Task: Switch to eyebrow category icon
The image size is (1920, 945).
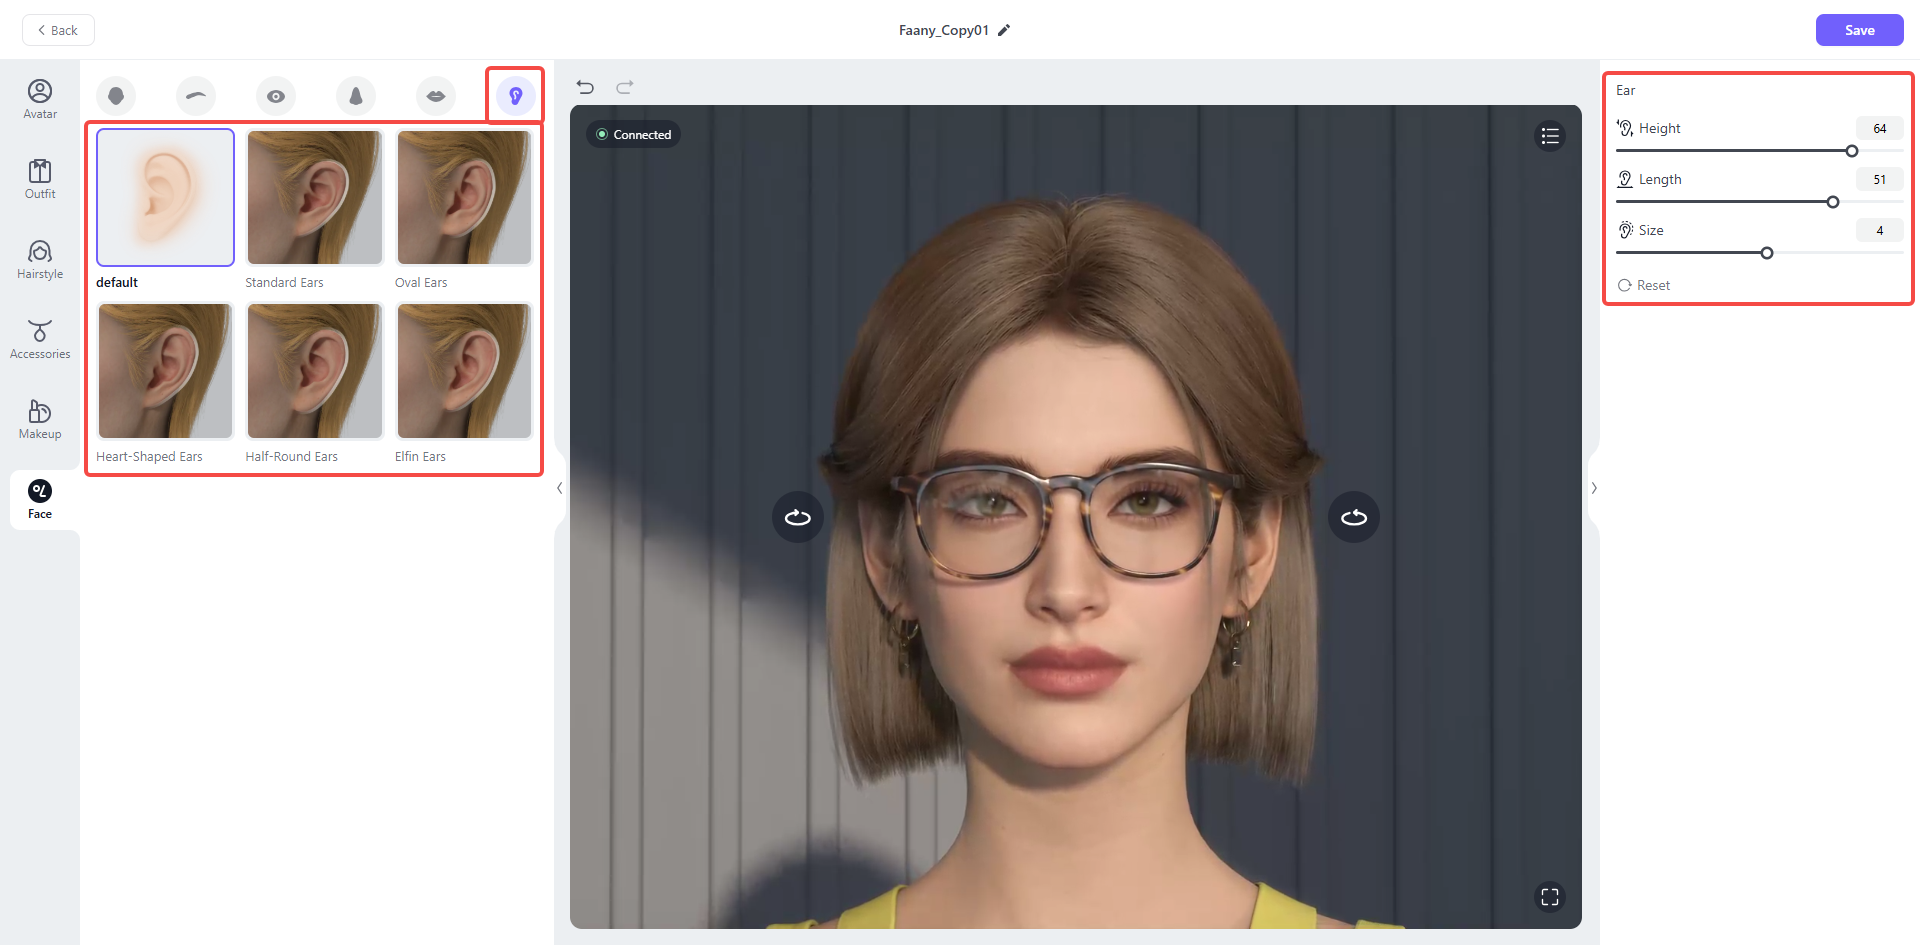Action: [x=196, y=96]
